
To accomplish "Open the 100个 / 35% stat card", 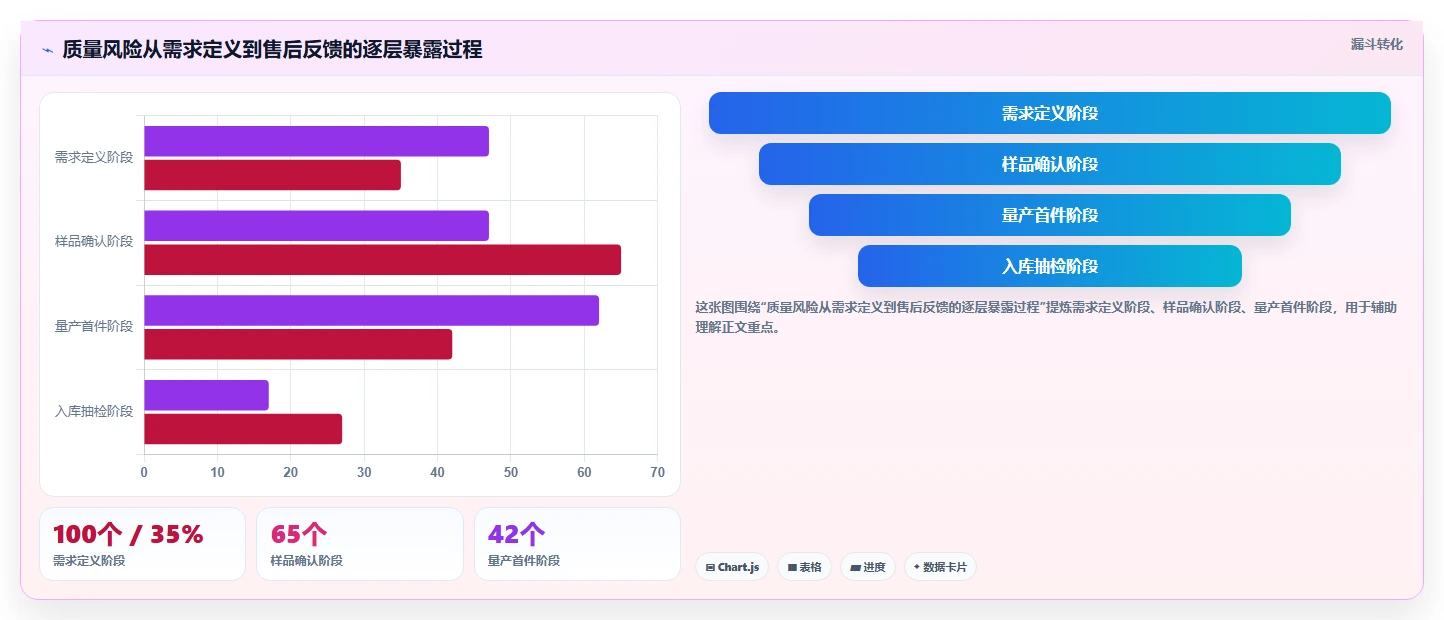I will [142, 544].
